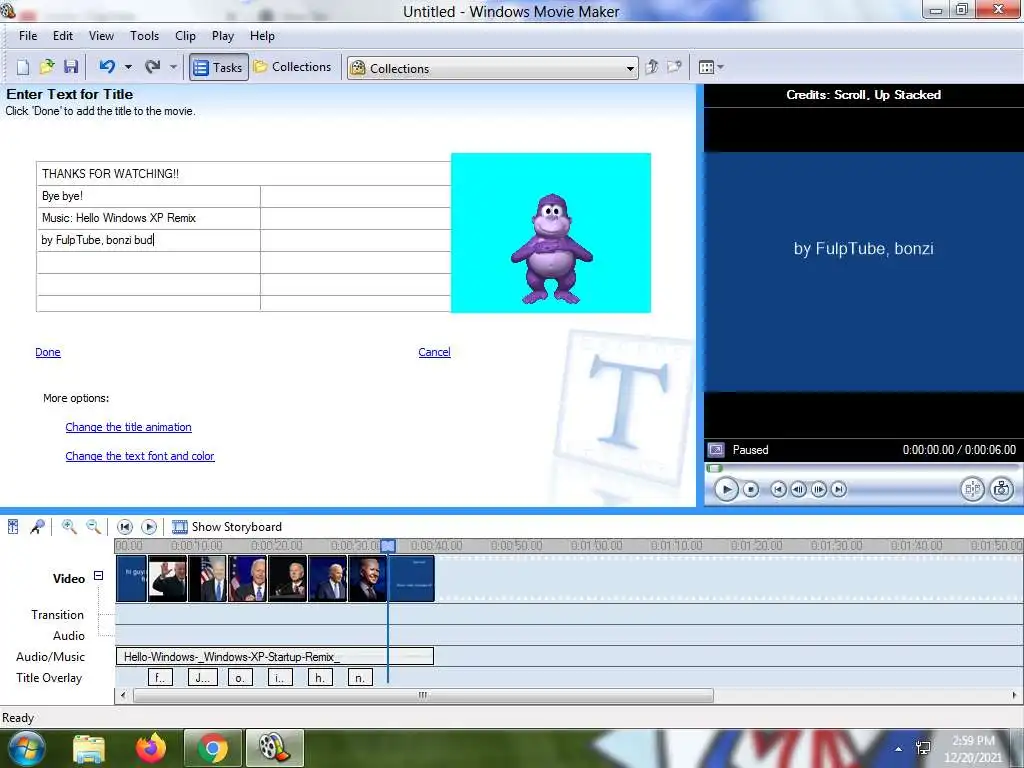
Task: Open the File menu
Action: pyautogui.click(x=28, y=36)
